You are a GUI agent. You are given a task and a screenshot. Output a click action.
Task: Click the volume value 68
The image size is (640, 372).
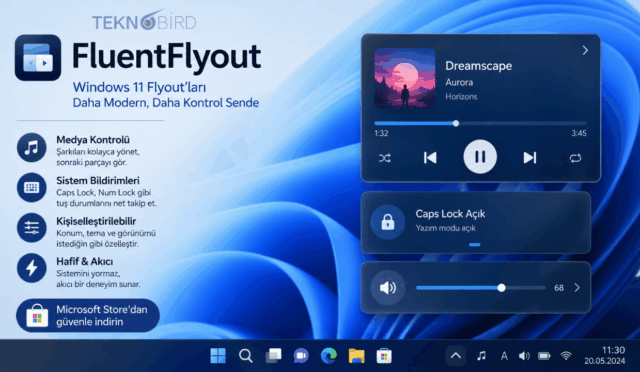[x=559, y=288]
